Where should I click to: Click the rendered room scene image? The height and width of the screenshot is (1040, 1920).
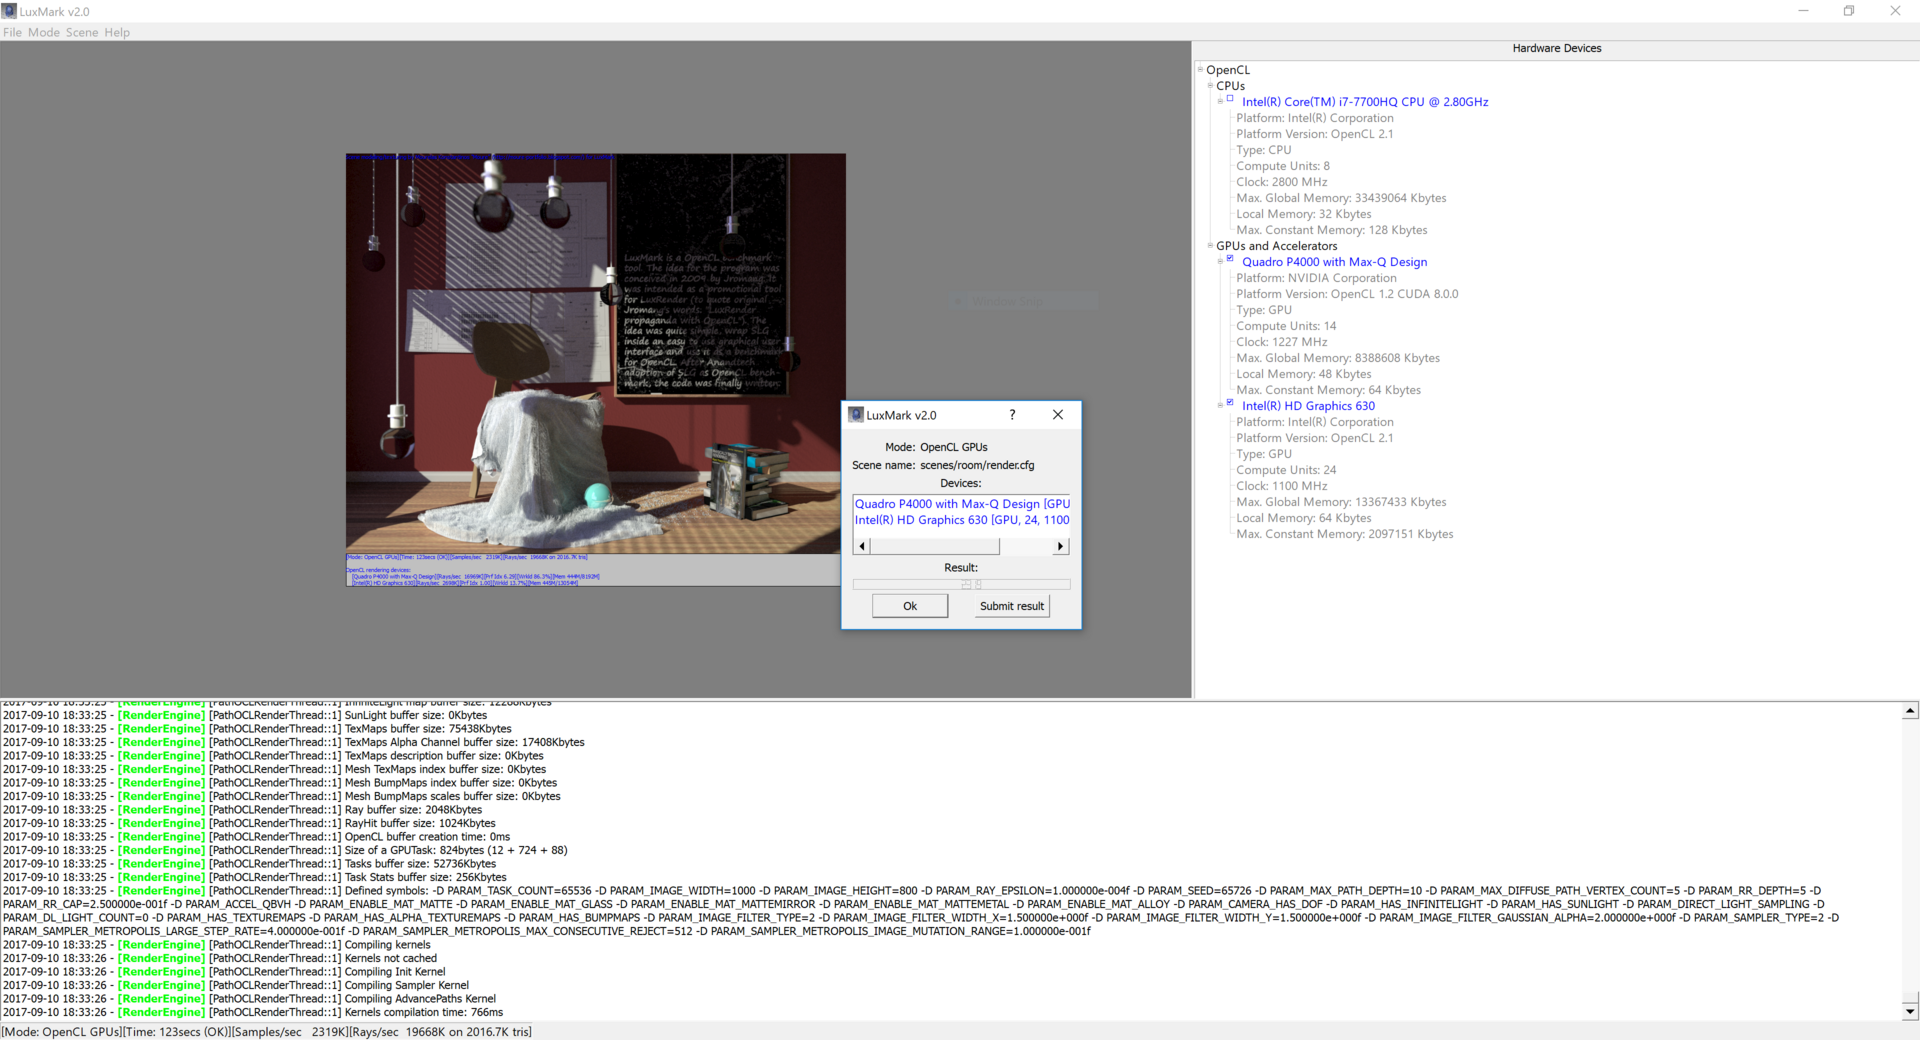pyautogui.click(x=596, y=353)
